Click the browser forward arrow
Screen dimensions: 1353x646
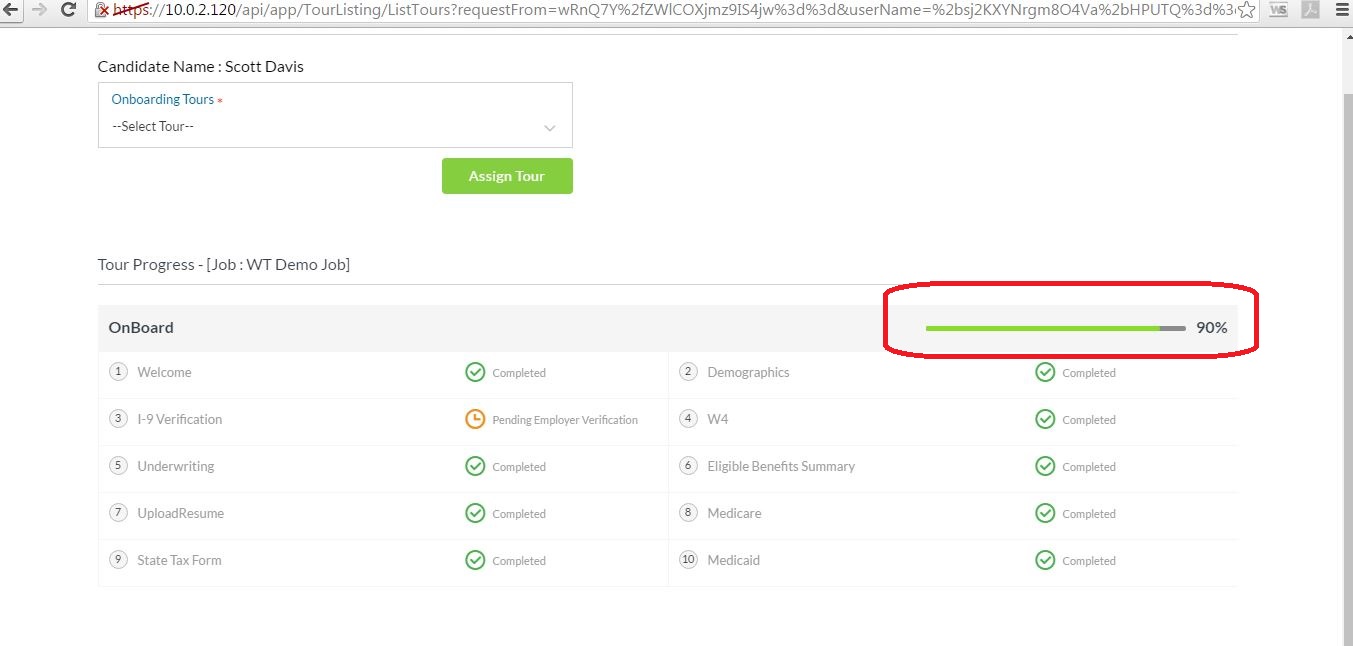(39, 10)
